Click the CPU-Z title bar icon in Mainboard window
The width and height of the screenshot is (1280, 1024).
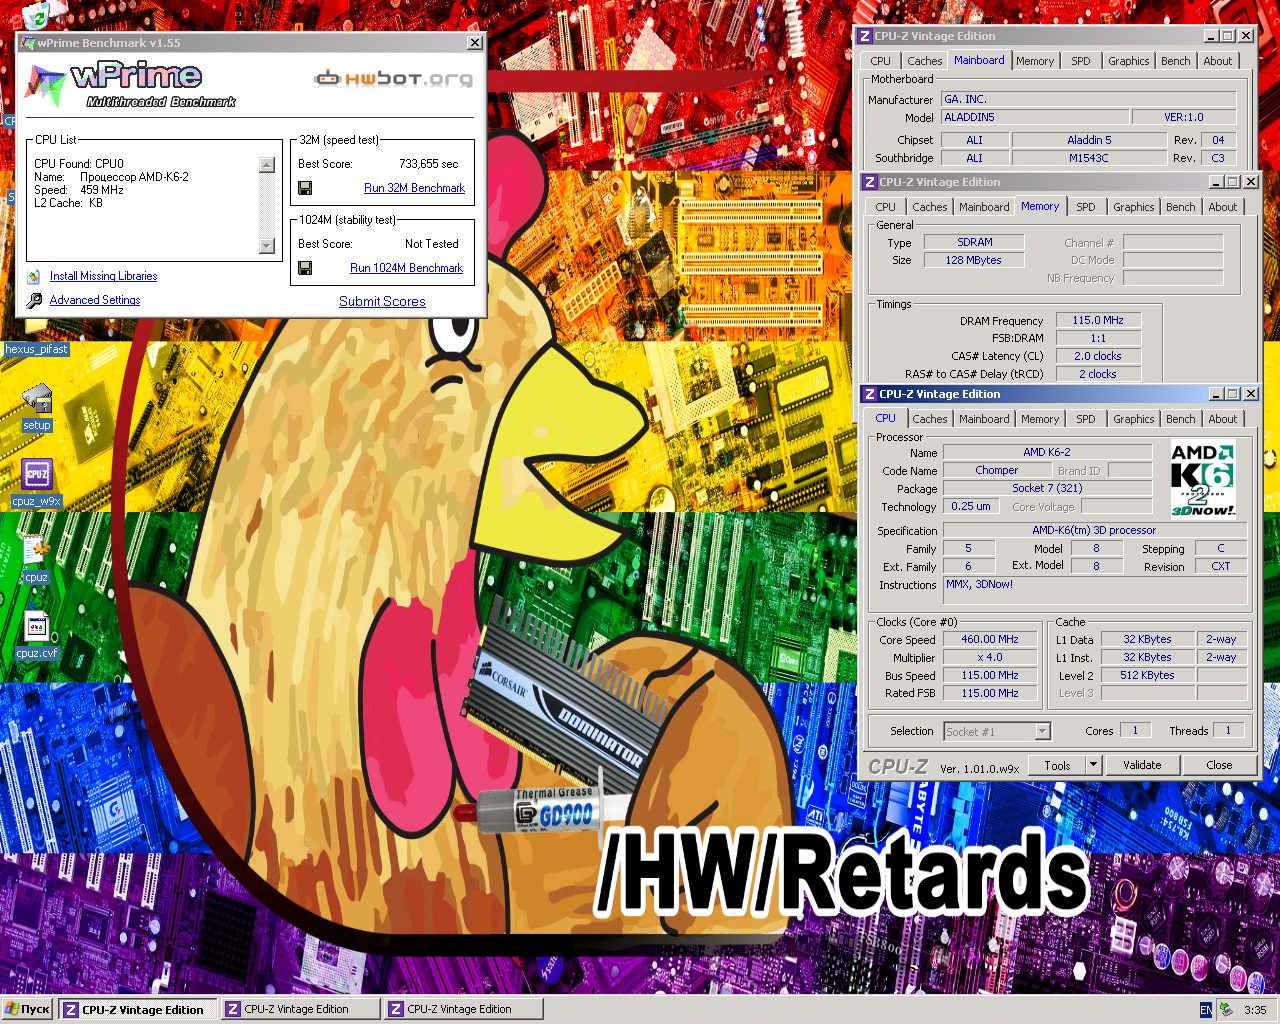[865, 36]
